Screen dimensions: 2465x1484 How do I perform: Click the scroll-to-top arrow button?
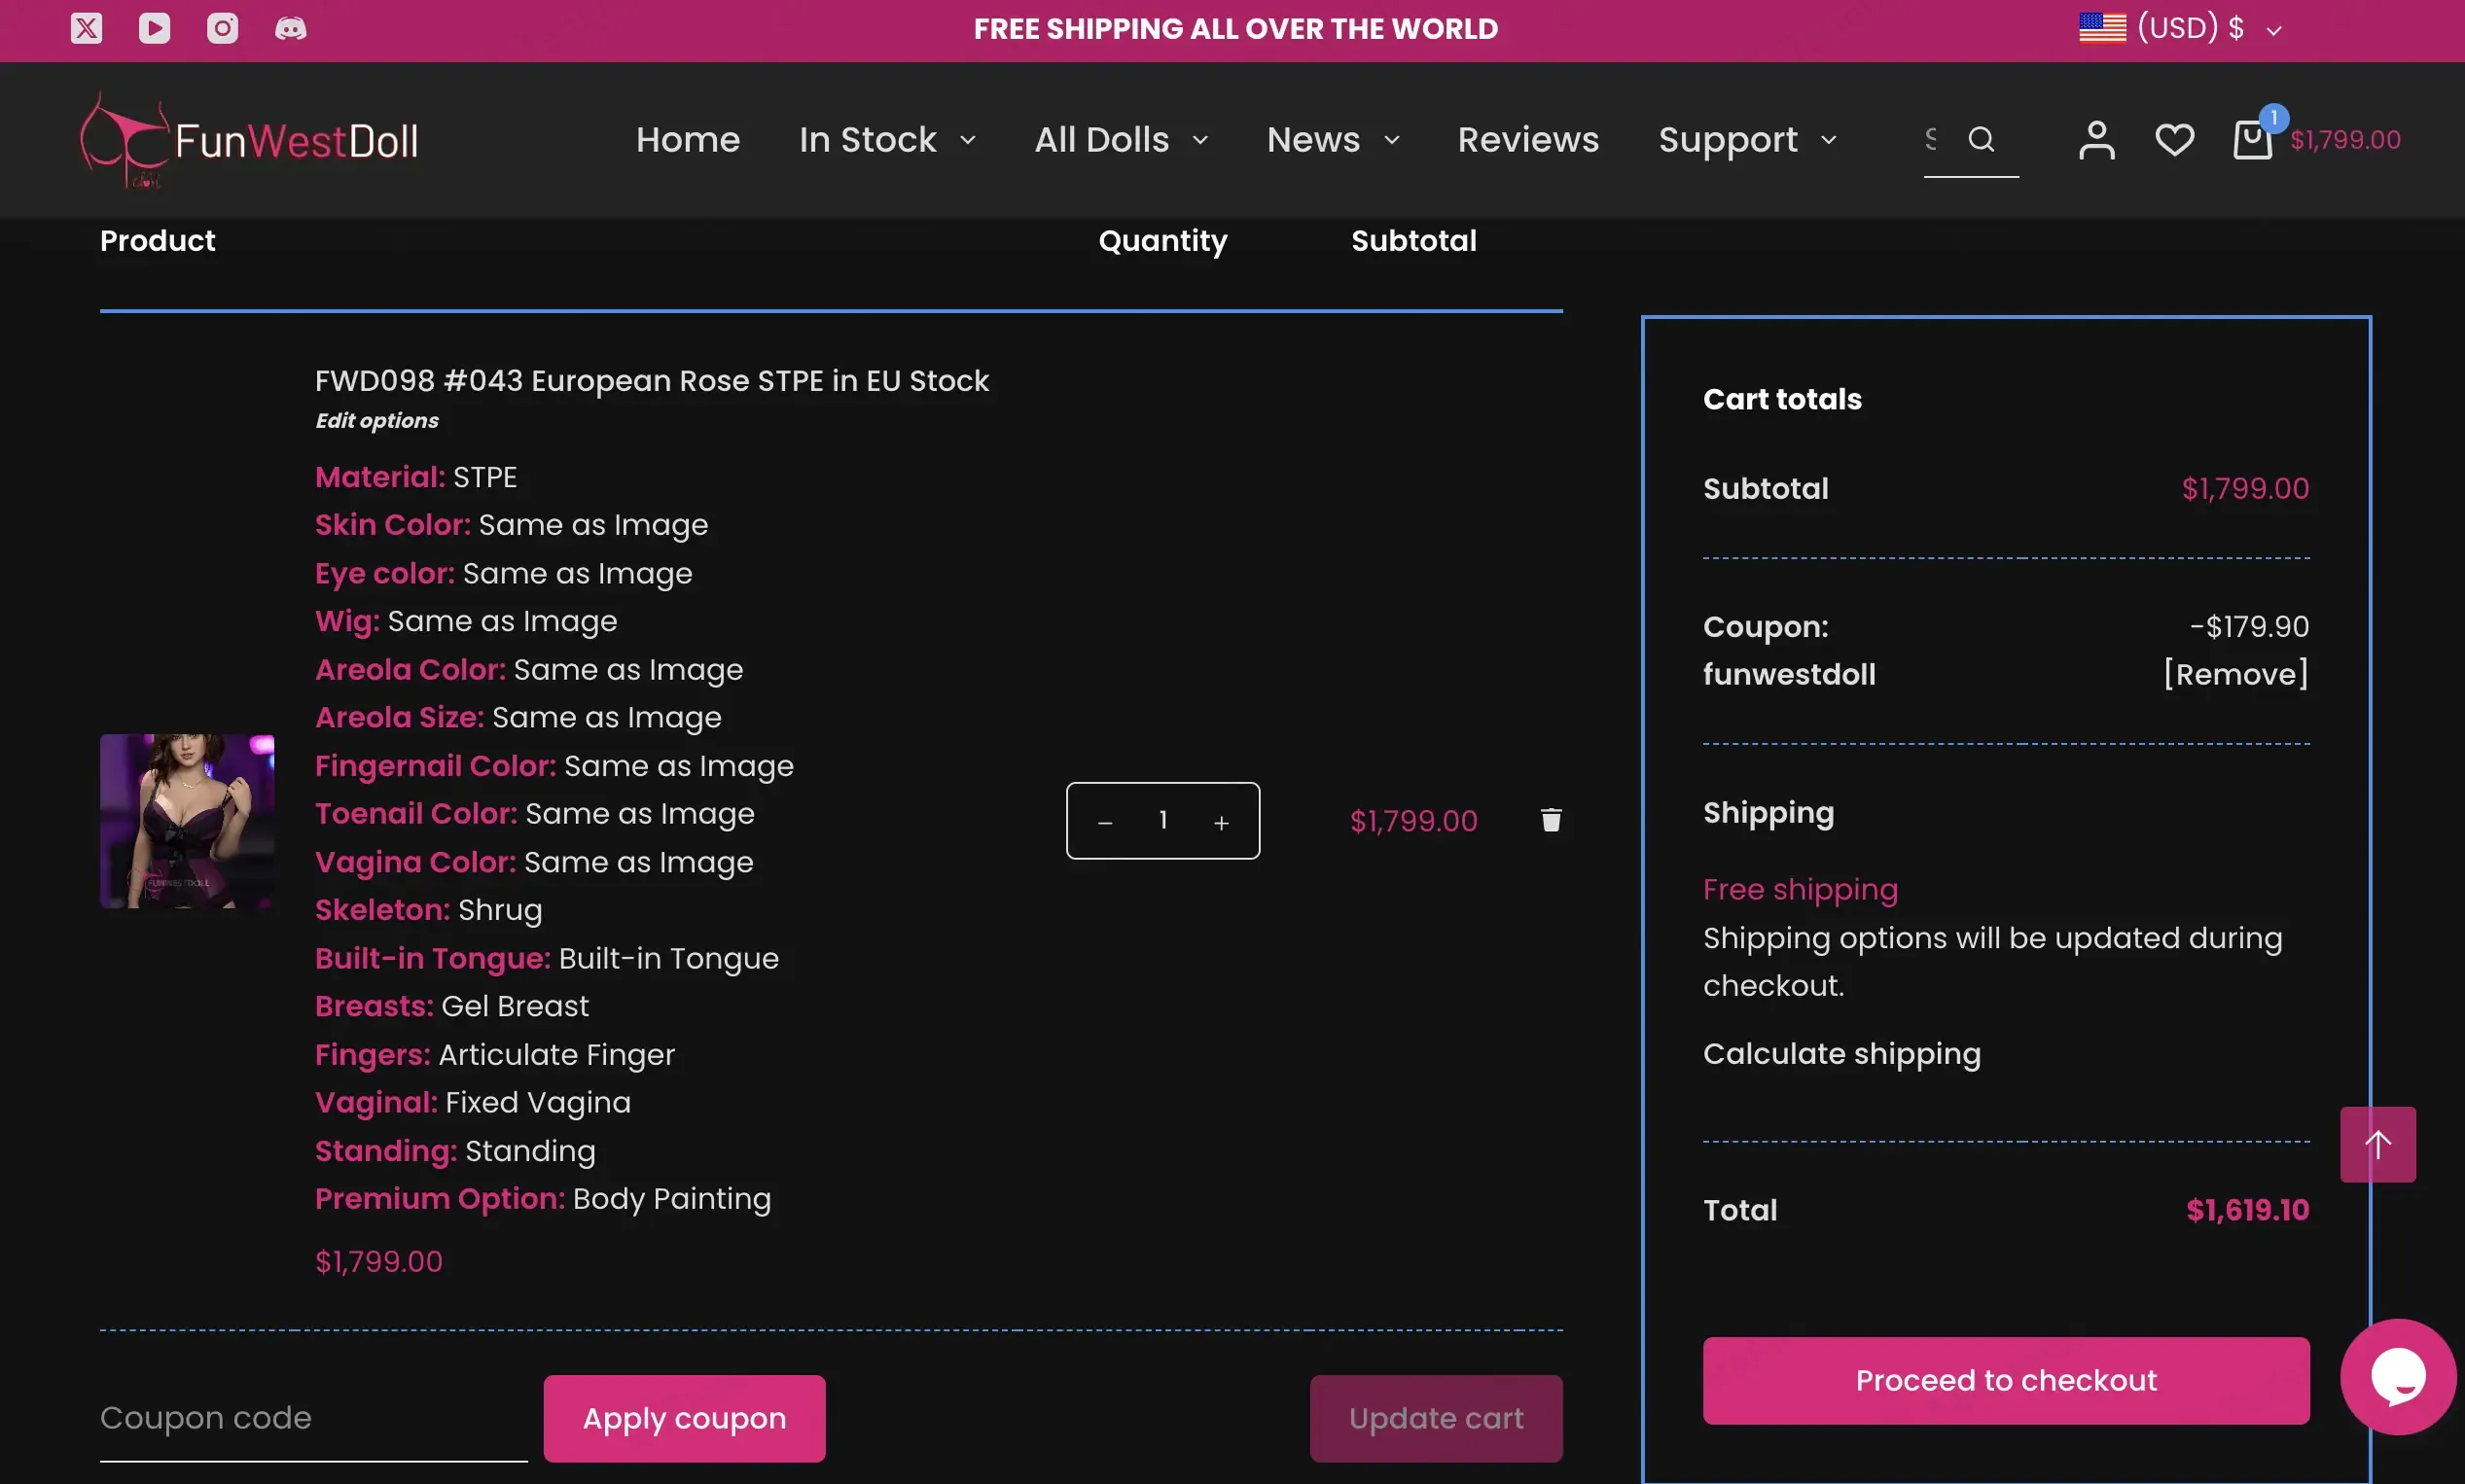[2377, 1144]
